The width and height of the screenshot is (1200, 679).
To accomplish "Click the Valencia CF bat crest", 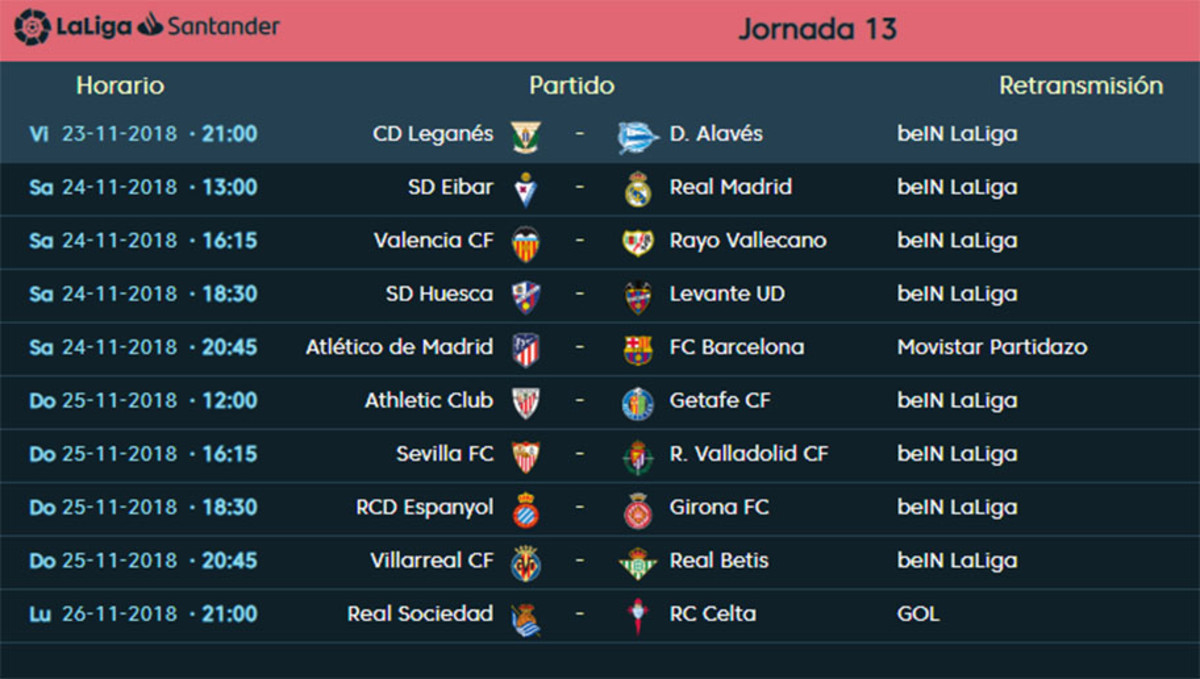I will coord(525,242).
